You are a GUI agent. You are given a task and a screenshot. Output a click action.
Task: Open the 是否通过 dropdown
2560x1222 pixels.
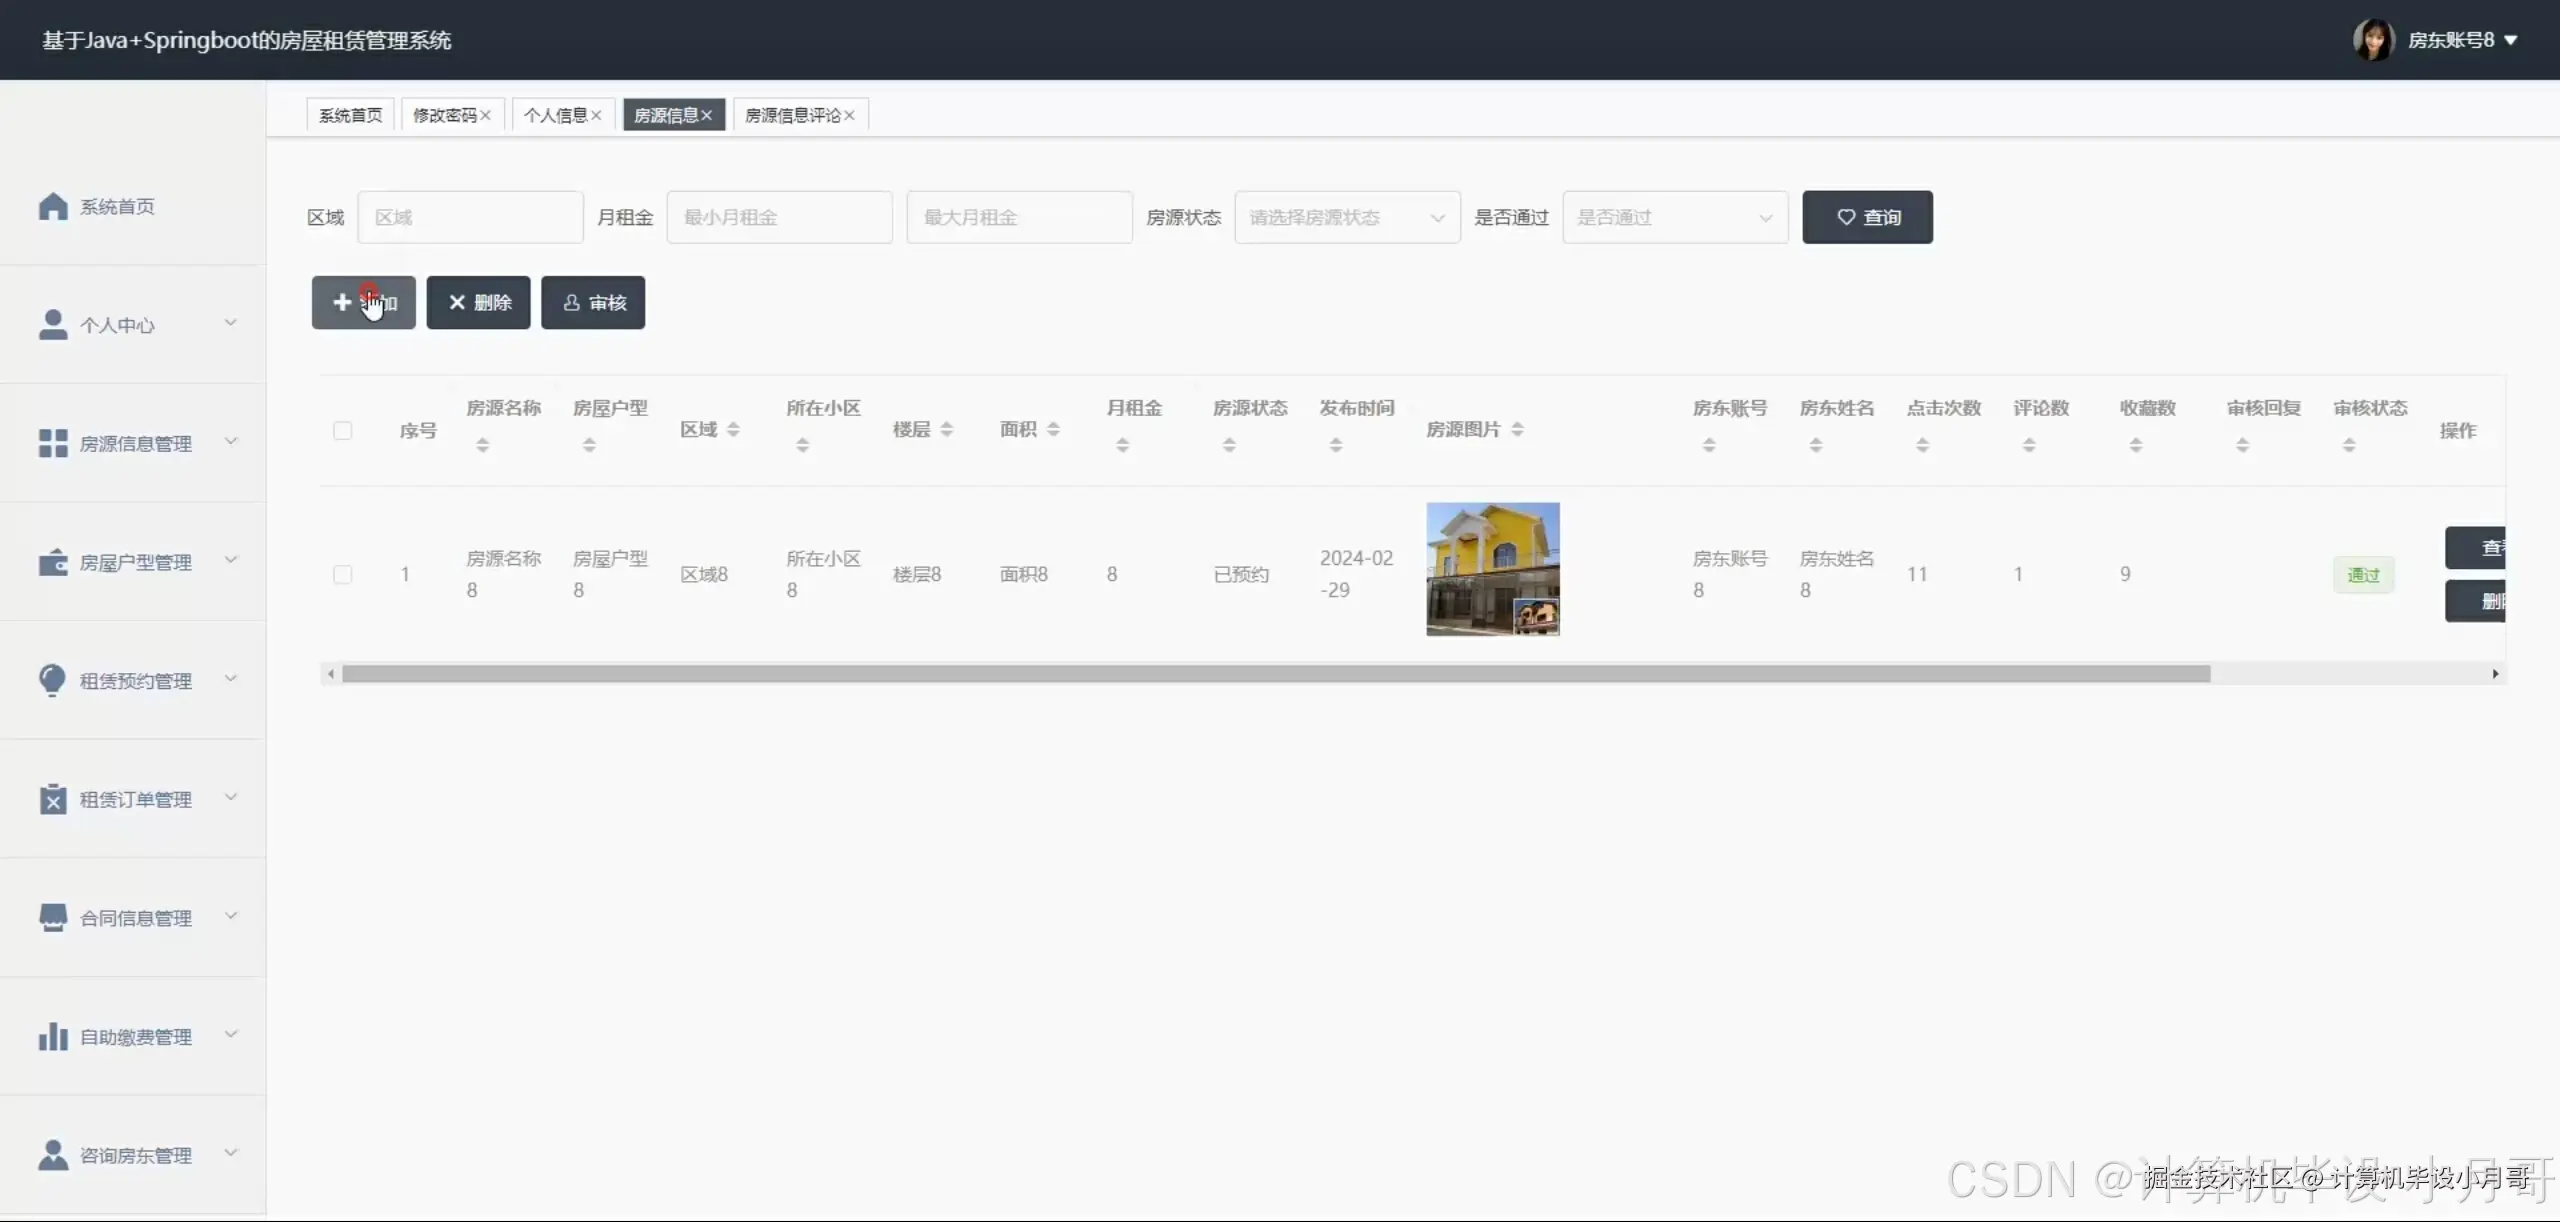click(x=1674, y=217)
